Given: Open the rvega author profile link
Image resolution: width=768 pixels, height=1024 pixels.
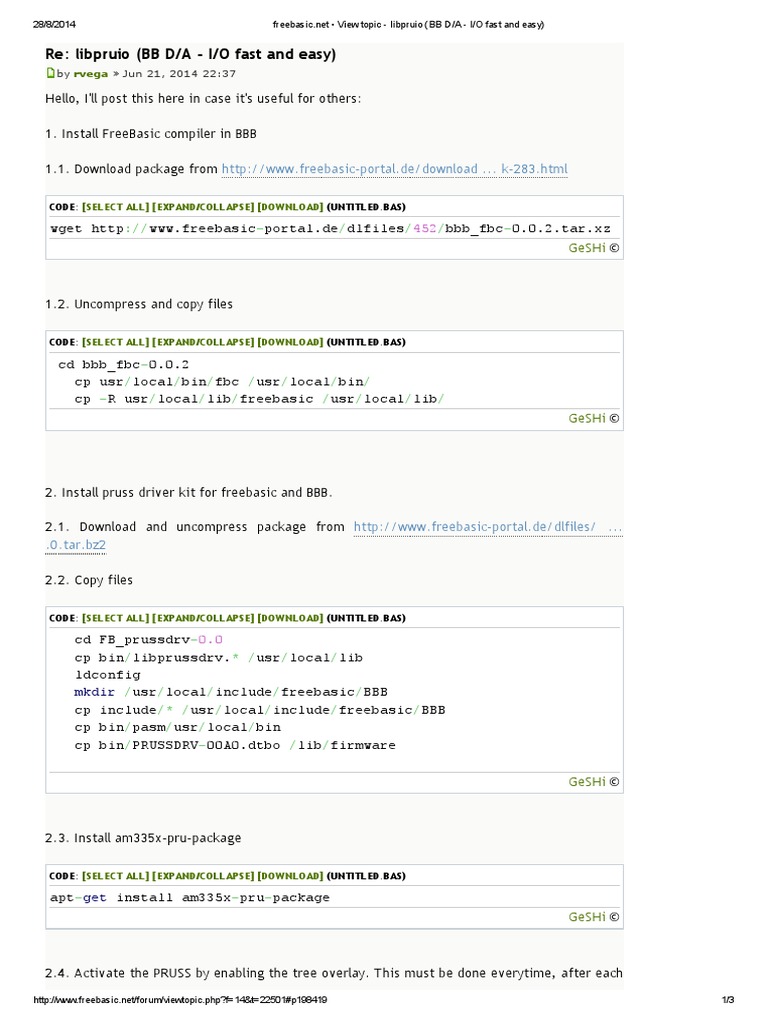Looking at the screenshot, I should (x=90, y=74).
